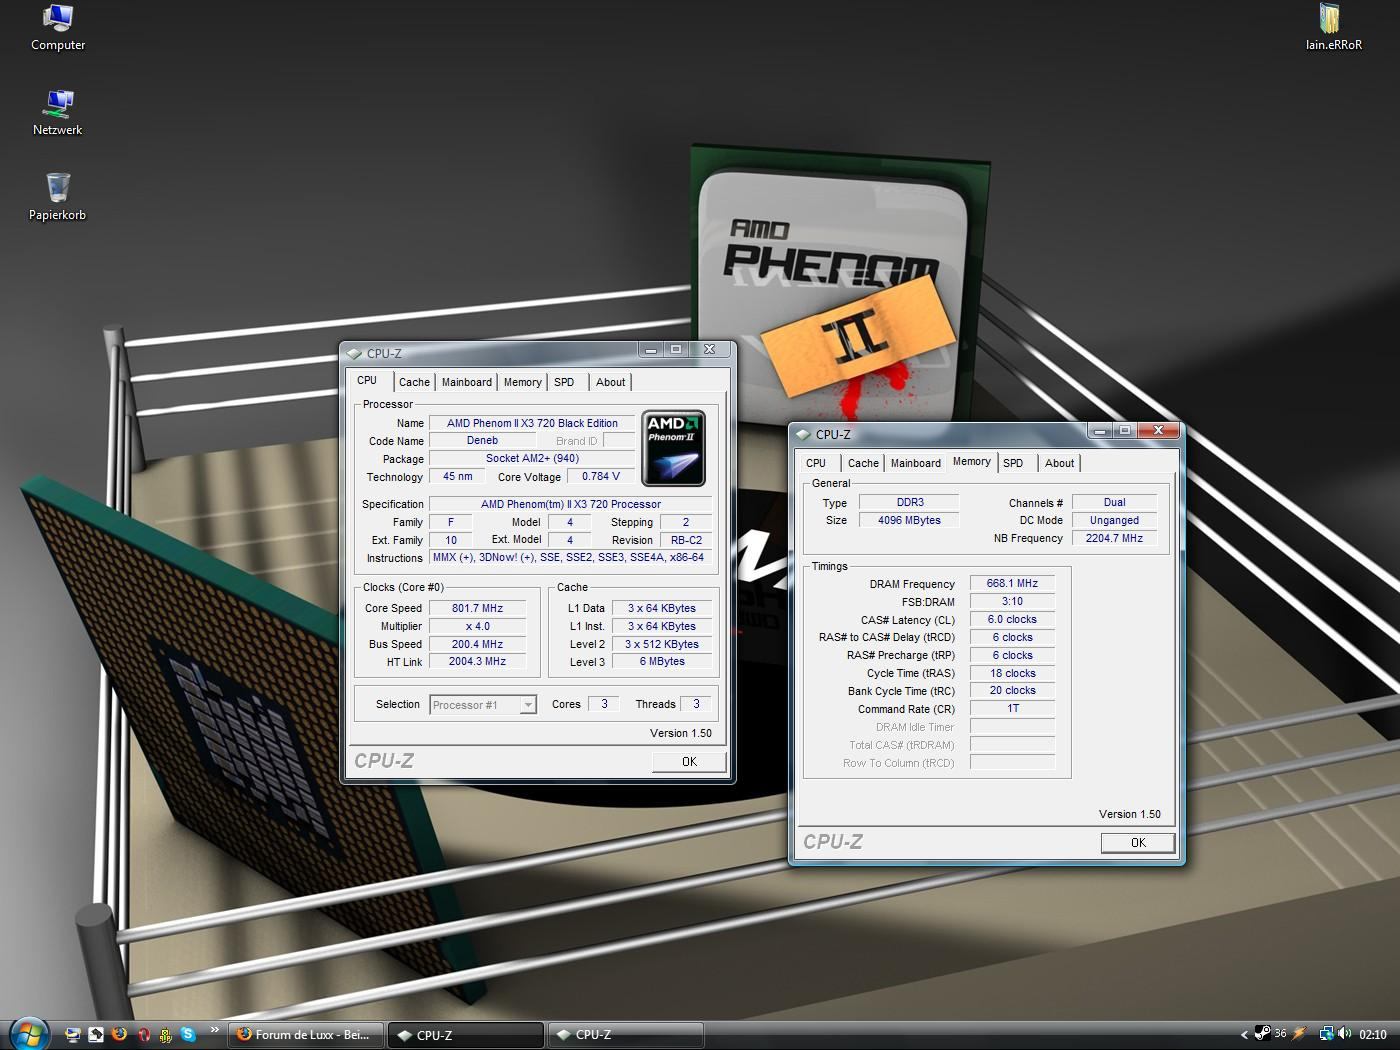Click the volume speaker tray icon
This screenshot has height=1050, width=1400.
[1344, 1034]
